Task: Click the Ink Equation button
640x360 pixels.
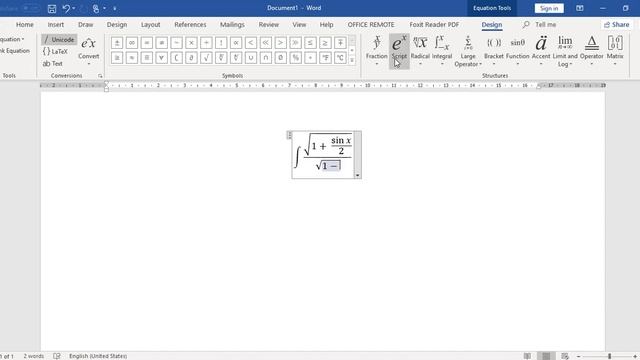Action: point(15,51)
